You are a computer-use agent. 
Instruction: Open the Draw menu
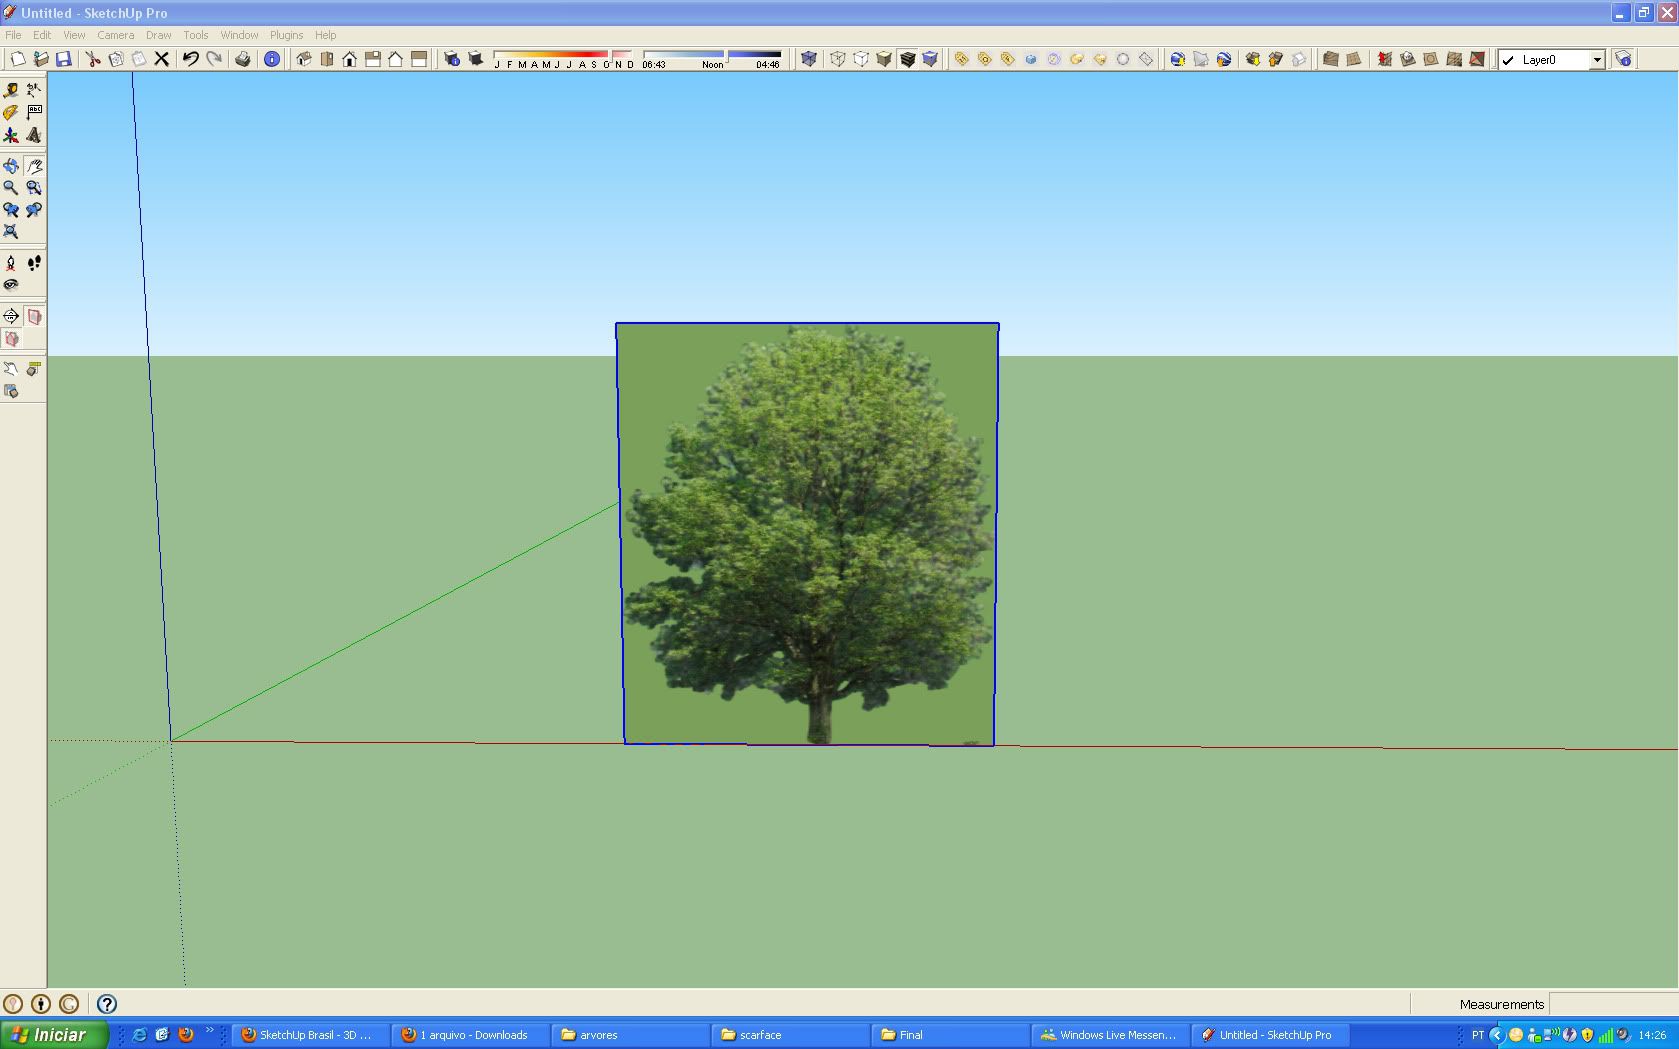(159, 35)
